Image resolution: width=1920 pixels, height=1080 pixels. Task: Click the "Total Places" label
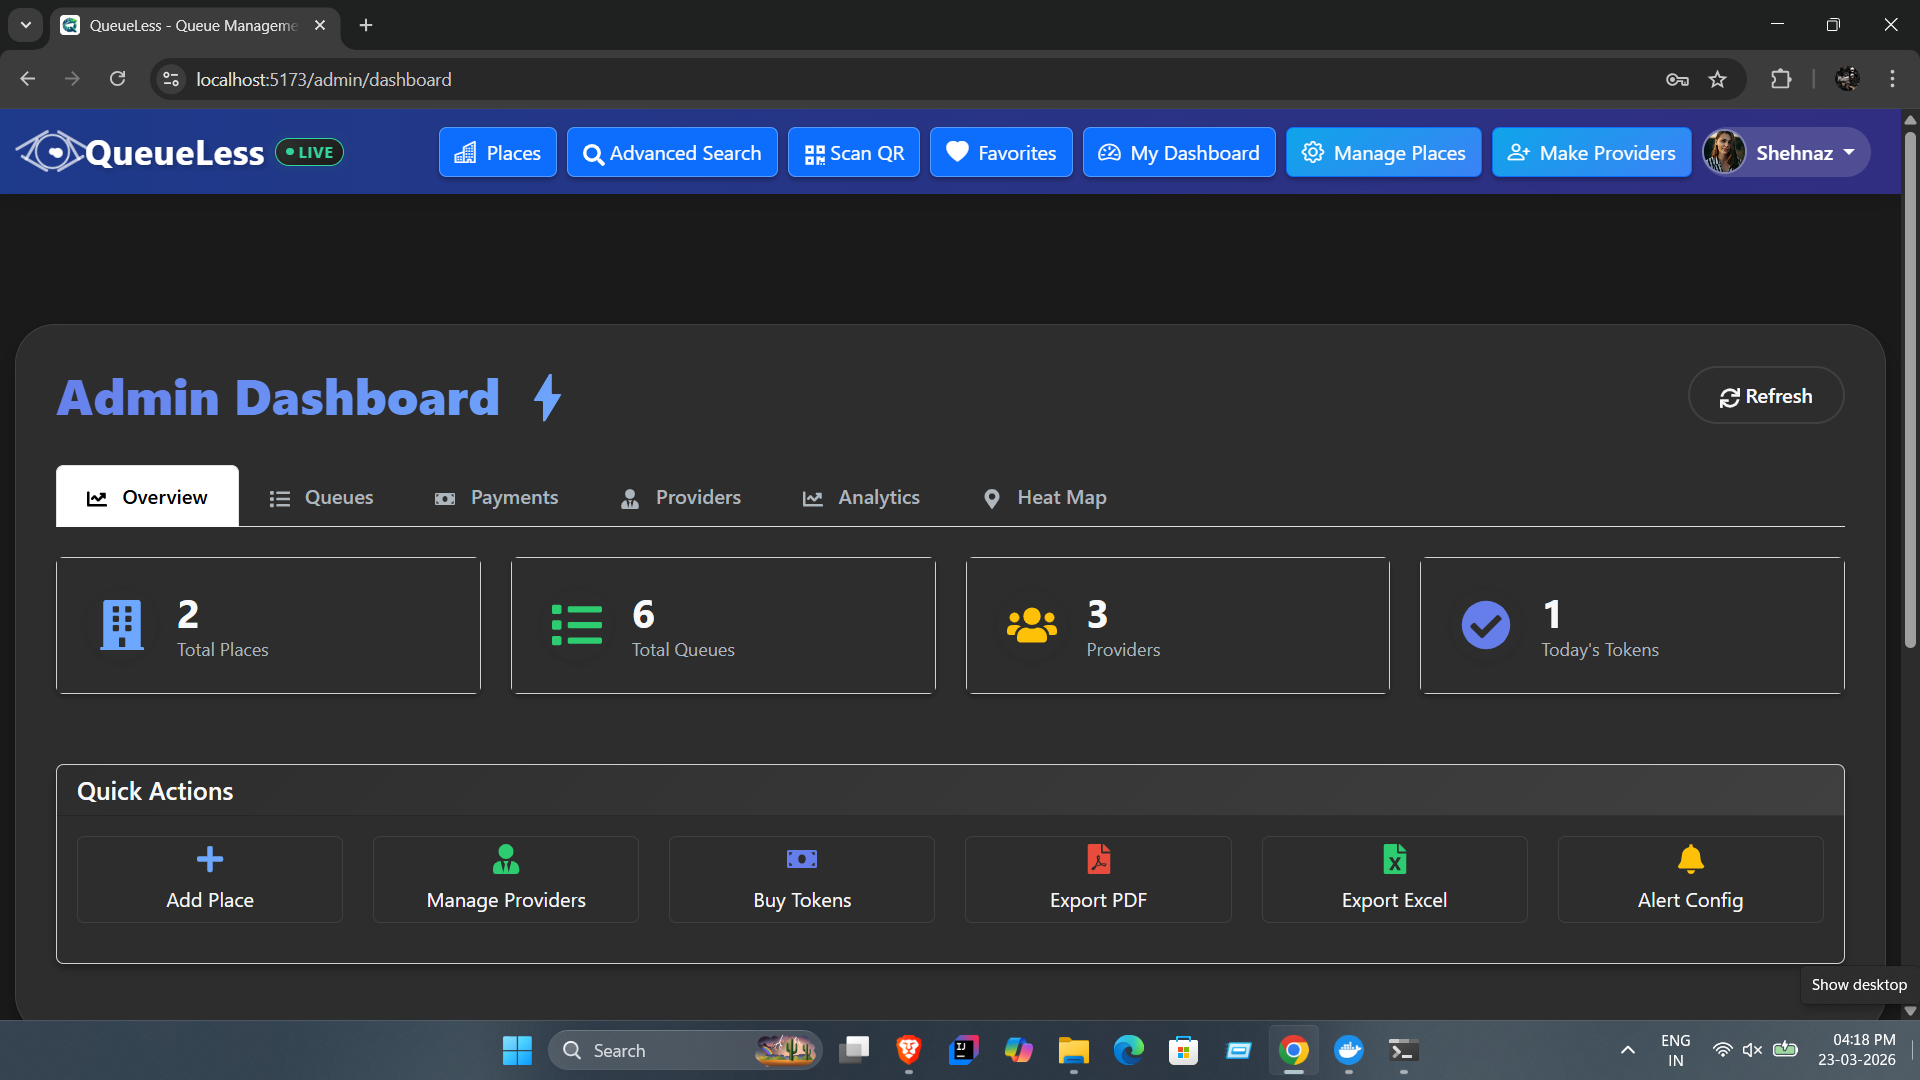[223, 650]
